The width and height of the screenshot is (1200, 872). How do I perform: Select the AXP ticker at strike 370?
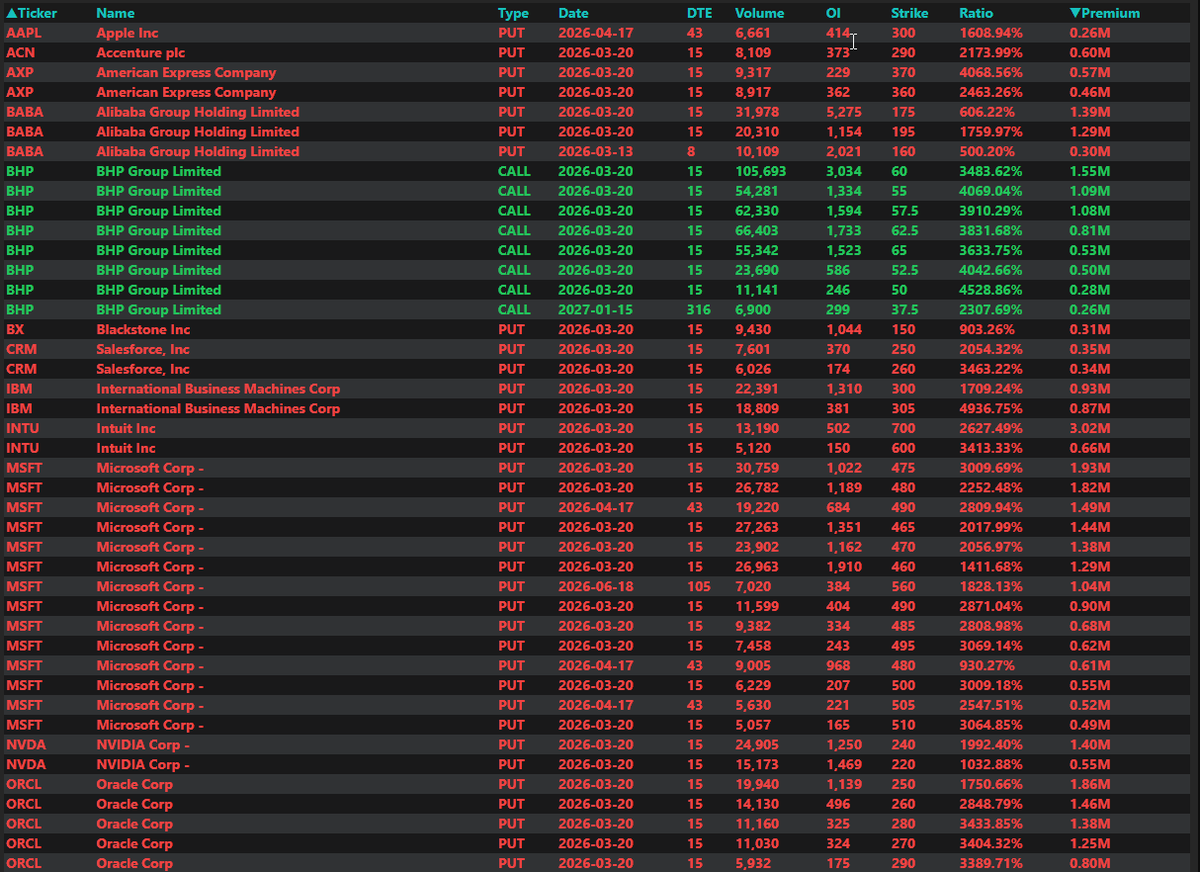[x=20, y=73]
